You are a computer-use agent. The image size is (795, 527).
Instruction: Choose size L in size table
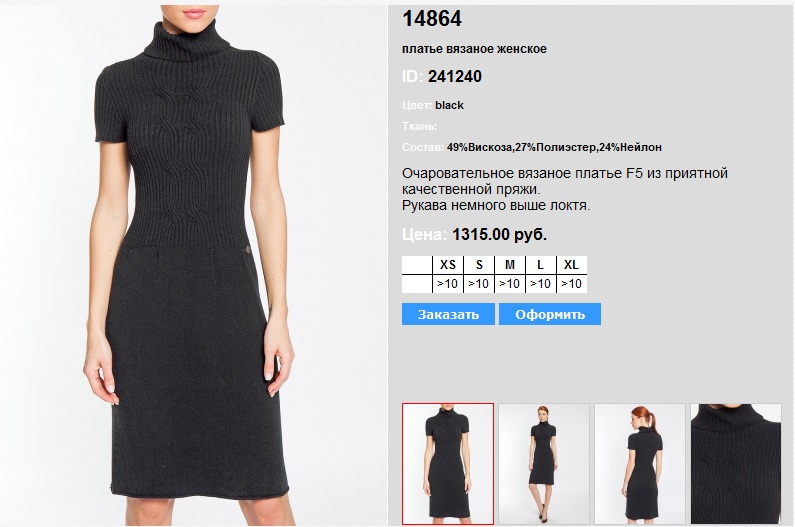click(541, 265)
